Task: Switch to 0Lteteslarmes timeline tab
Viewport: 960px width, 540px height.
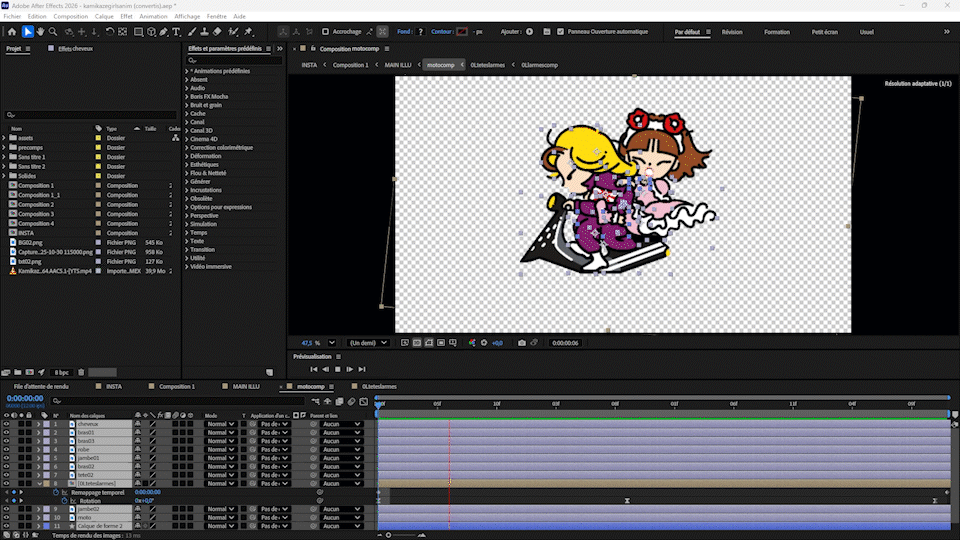Action: pos(379,386)
